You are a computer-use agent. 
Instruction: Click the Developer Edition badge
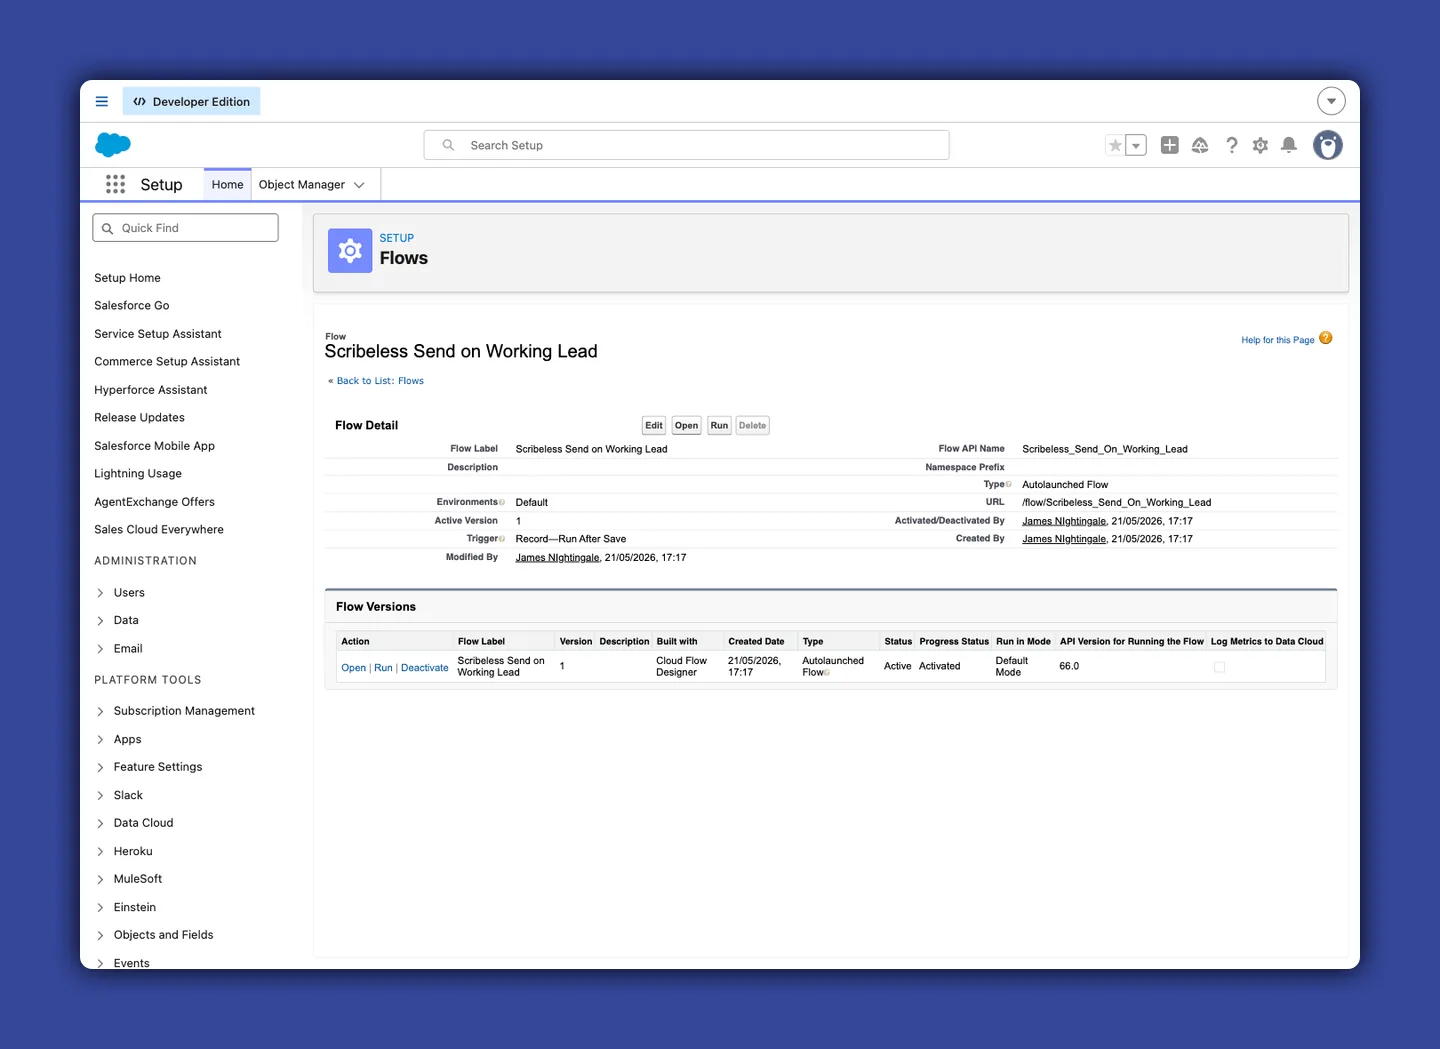(x=191, y=101)
